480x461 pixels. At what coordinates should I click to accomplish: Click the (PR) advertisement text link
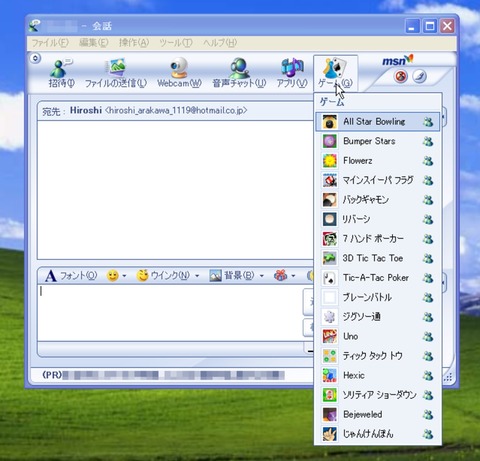click(163, 375)
